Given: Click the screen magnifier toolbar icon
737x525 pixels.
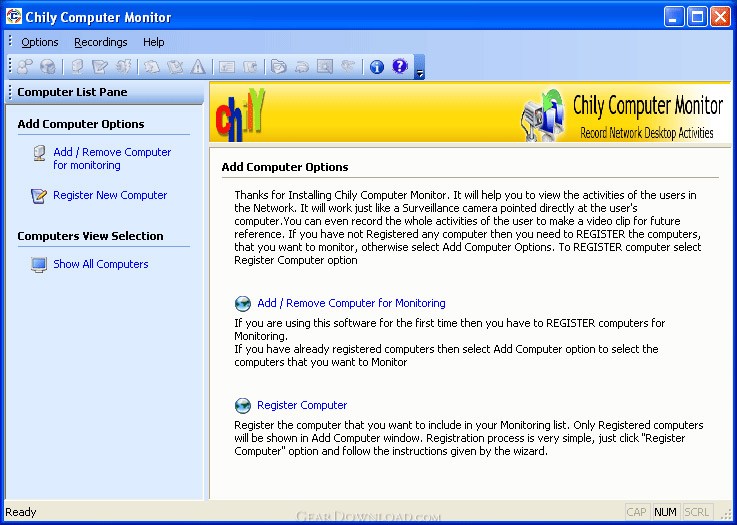Looking at the screenshot, I should coord(325,67).
